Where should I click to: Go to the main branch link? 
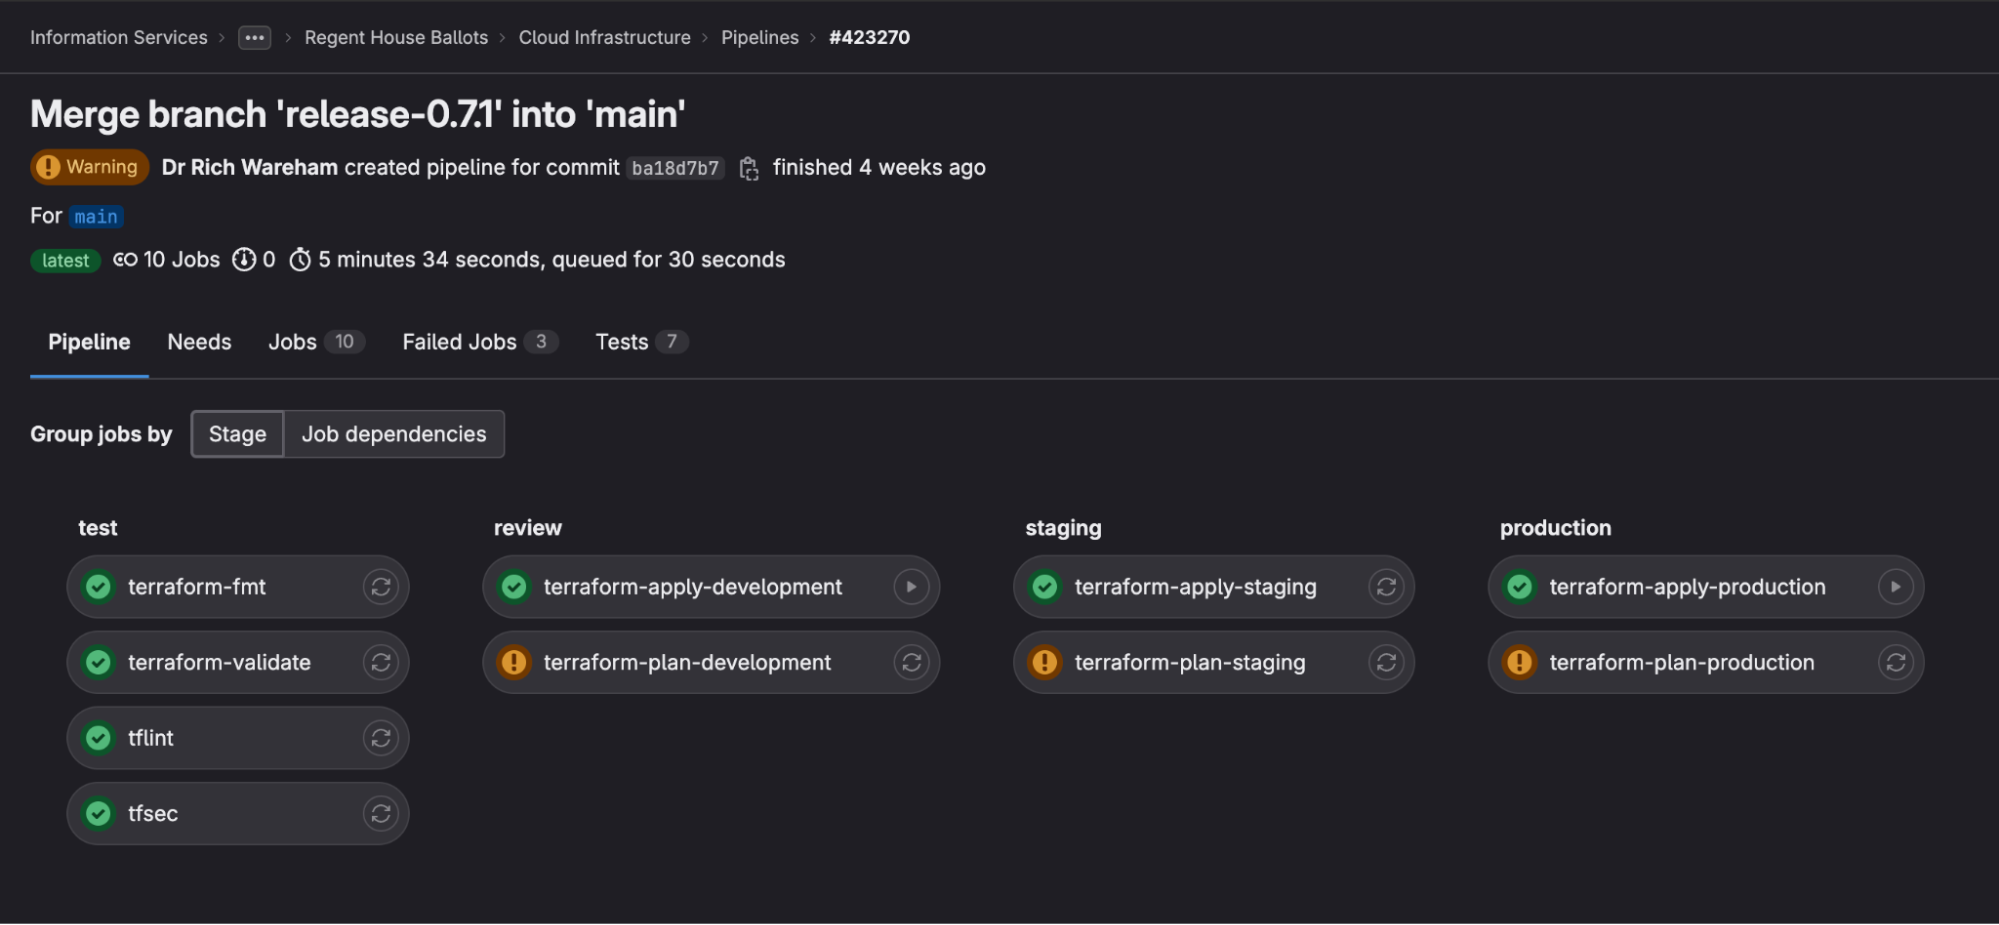[96, 217]
